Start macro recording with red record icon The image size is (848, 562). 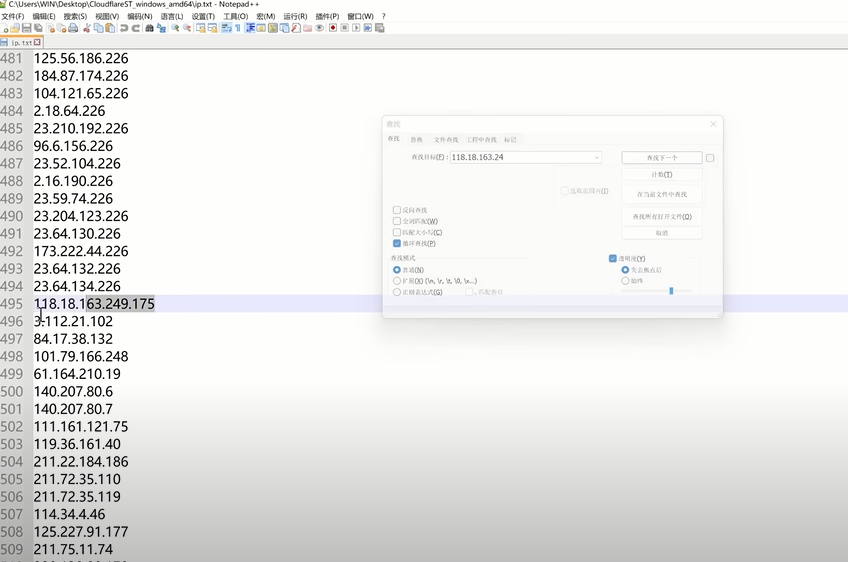(x=331, y=28)
